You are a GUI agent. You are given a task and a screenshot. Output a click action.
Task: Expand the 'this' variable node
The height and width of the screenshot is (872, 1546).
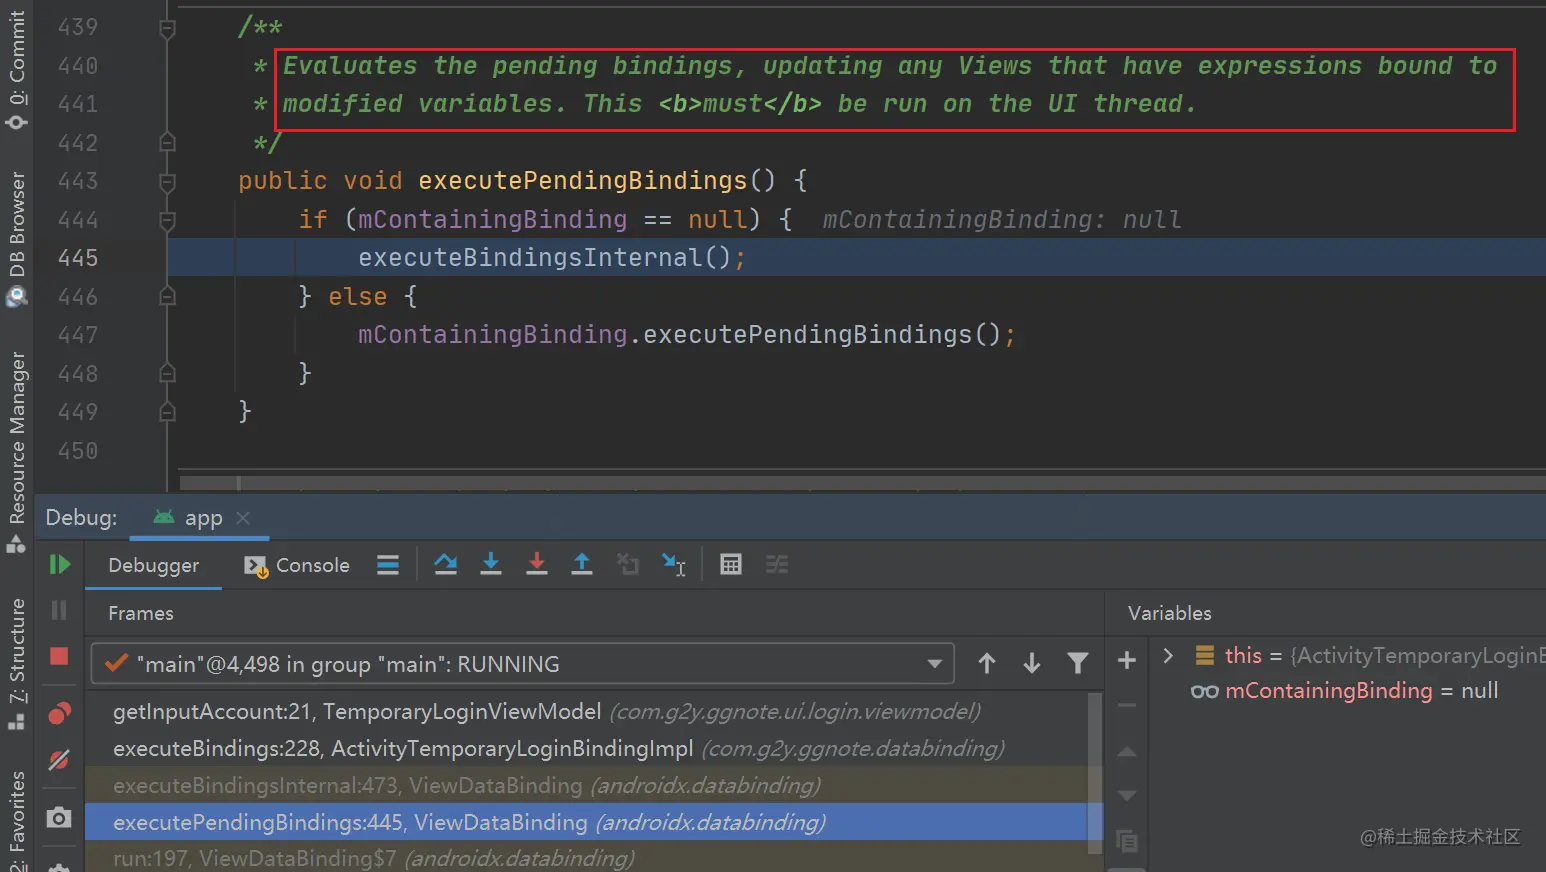(1168, 656)
